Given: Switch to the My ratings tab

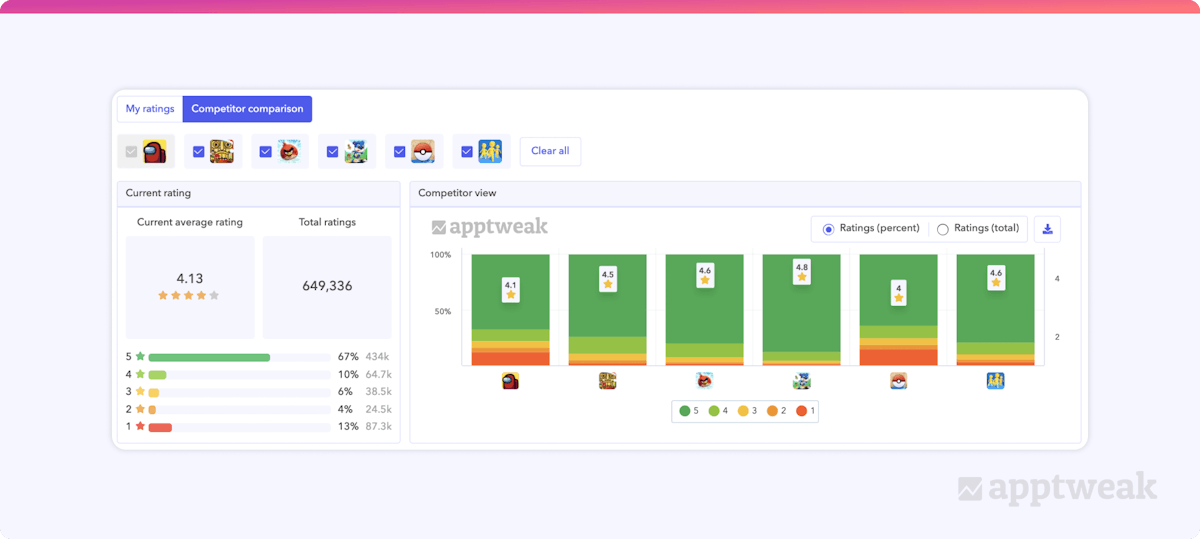Looking at the screenshot, I should (x=149, y=109).
